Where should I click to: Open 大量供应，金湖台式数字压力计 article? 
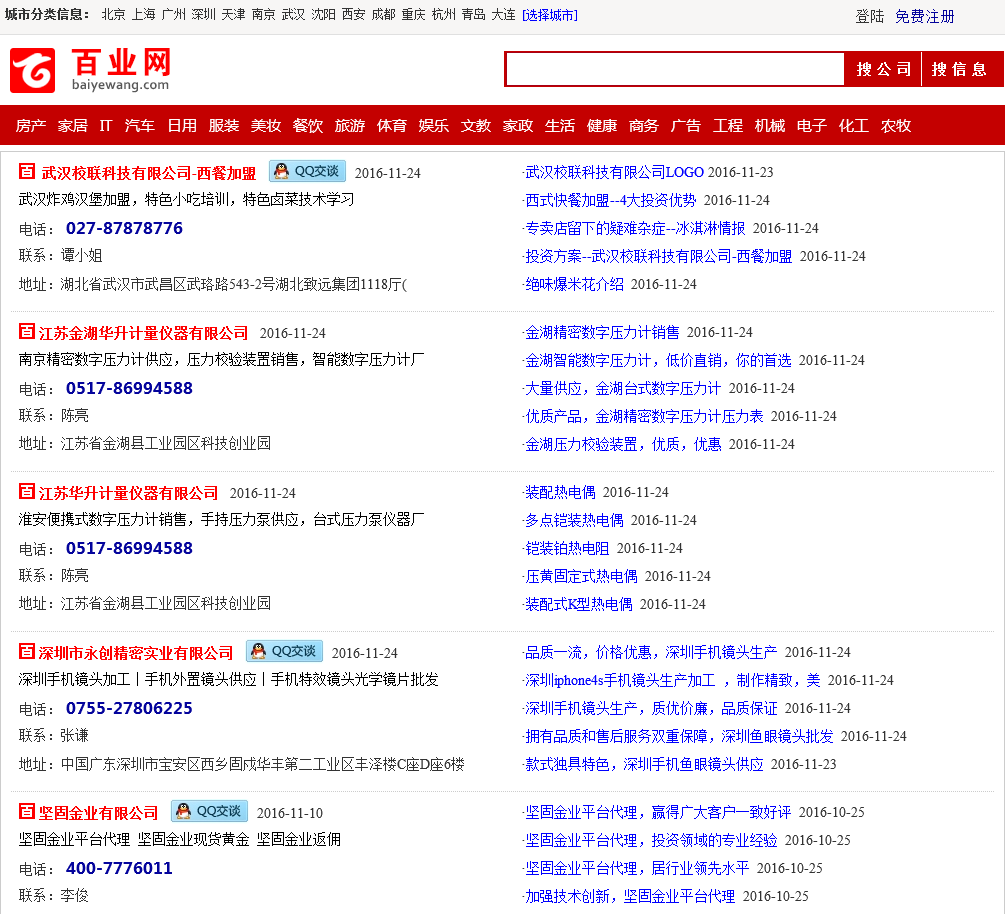coord(623,388)
